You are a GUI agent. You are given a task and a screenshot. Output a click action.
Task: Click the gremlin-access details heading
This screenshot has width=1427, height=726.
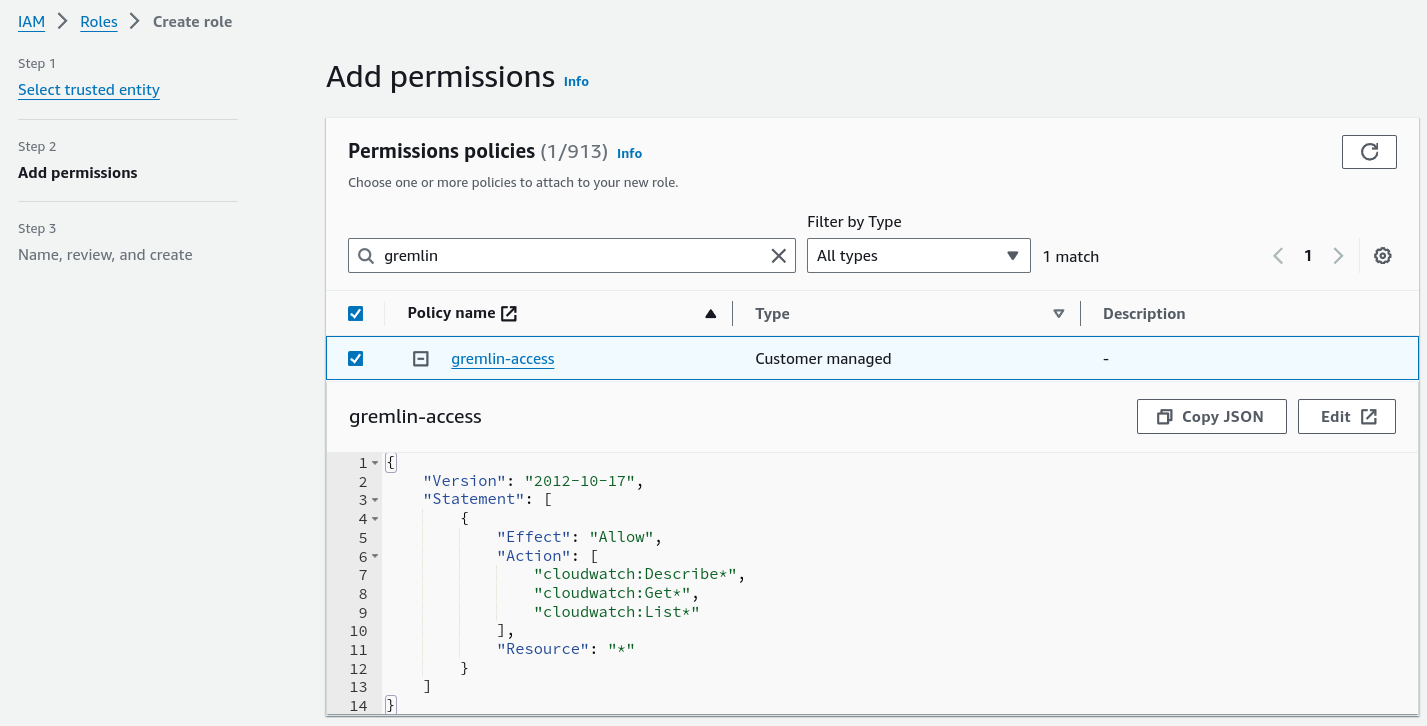(415, 417)
